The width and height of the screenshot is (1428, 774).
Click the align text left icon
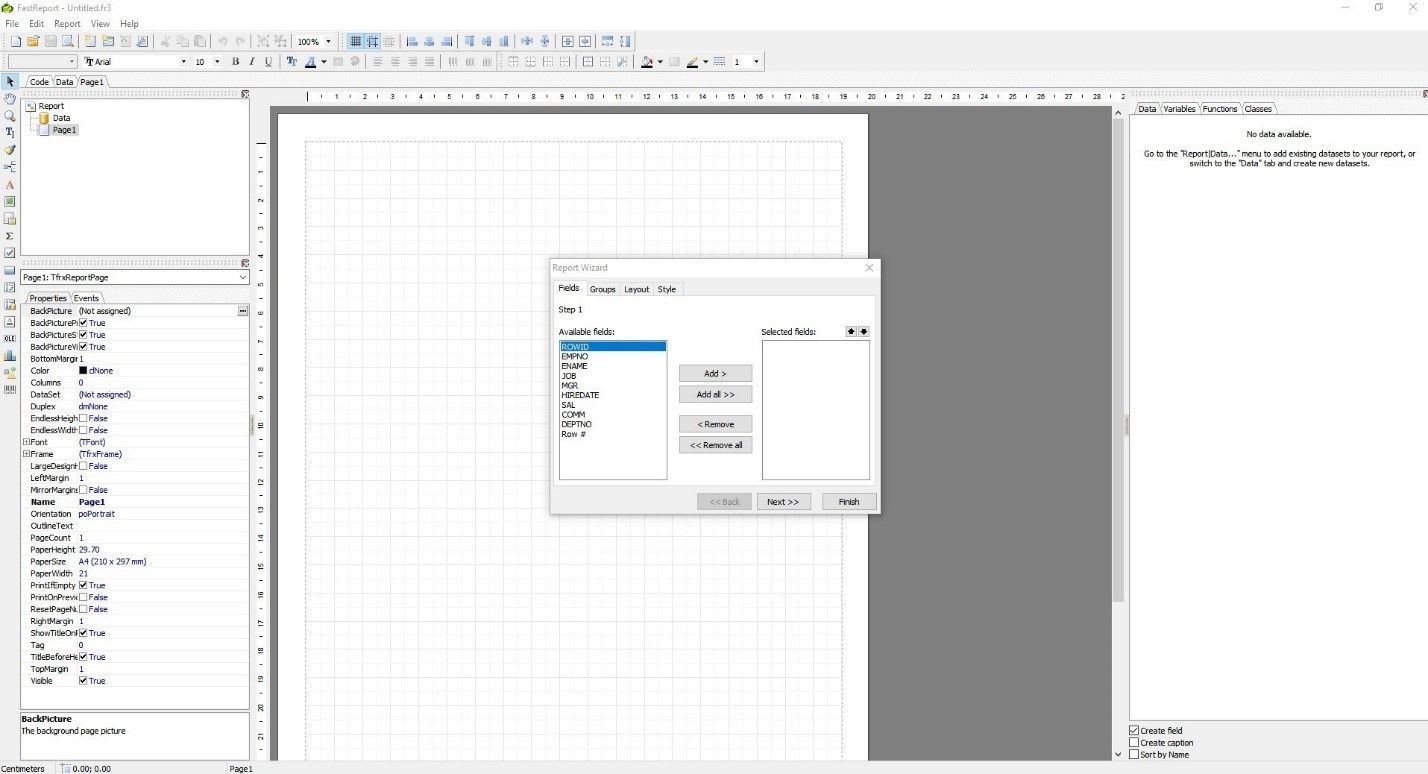(x=378, y=62)
